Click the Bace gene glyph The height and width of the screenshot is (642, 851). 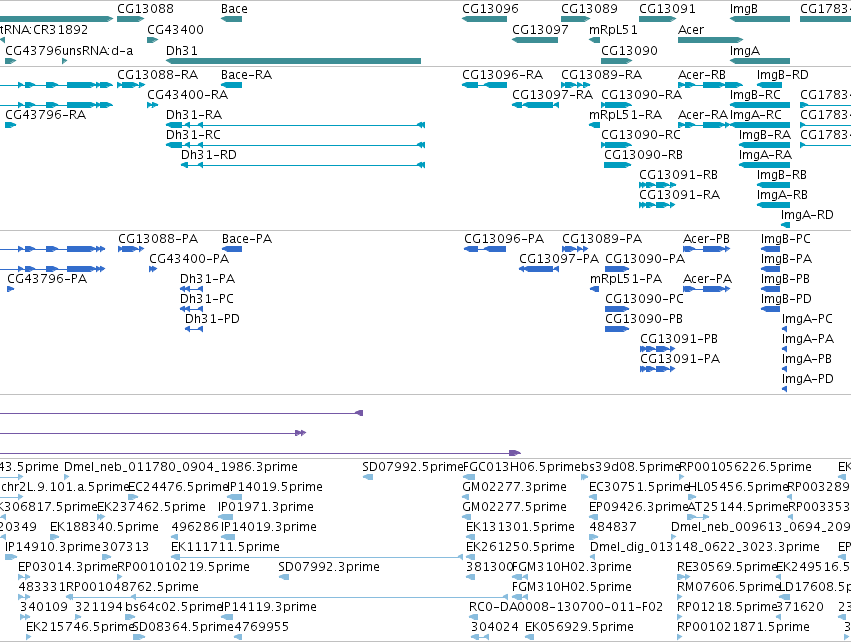pyautogui.click(x=232, y=19)
